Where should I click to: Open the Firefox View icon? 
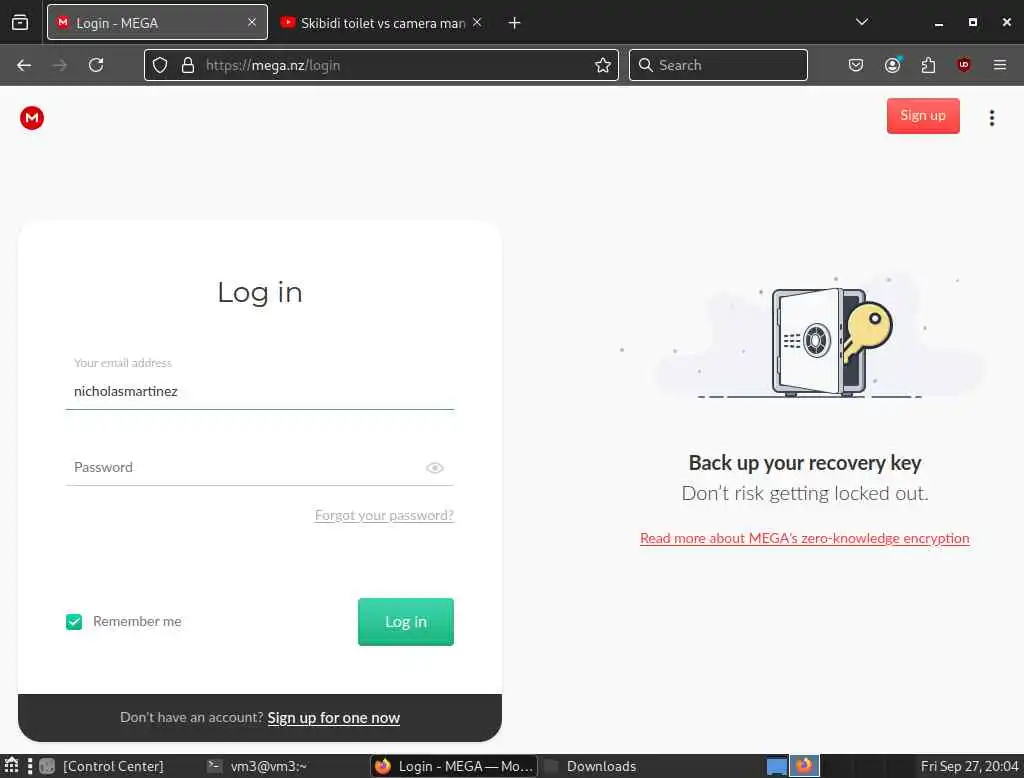coord(20,22)
